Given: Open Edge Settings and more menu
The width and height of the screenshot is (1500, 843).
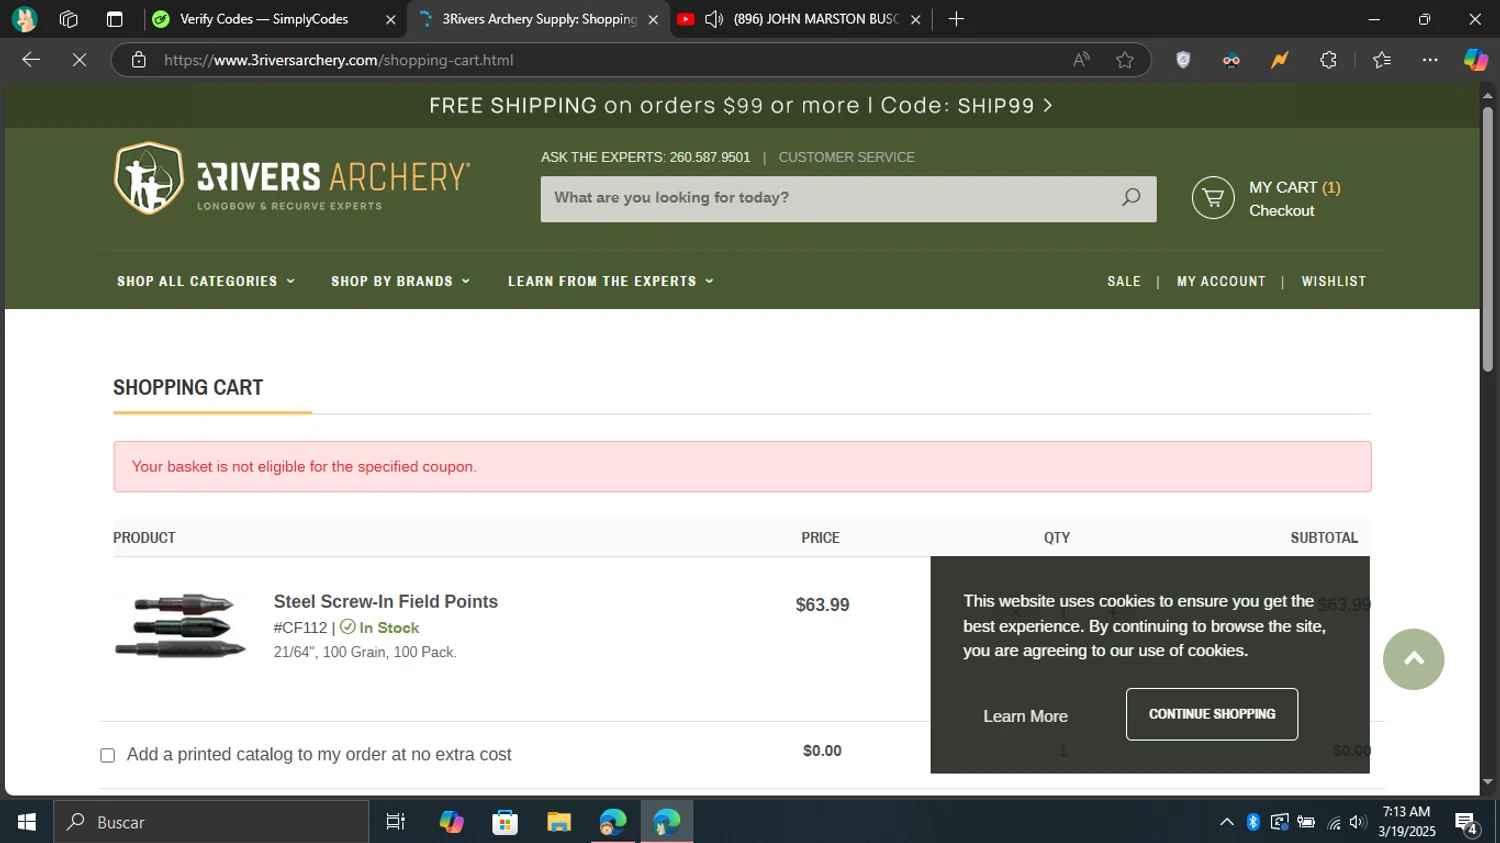Looking at the screenshot, I should click(x=1430, y=60).
